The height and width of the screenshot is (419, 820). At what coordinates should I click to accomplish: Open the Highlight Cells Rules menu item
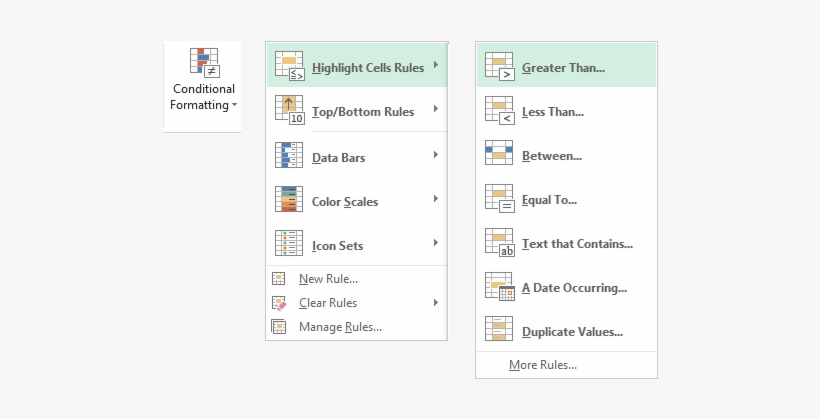tap(357, 65)
